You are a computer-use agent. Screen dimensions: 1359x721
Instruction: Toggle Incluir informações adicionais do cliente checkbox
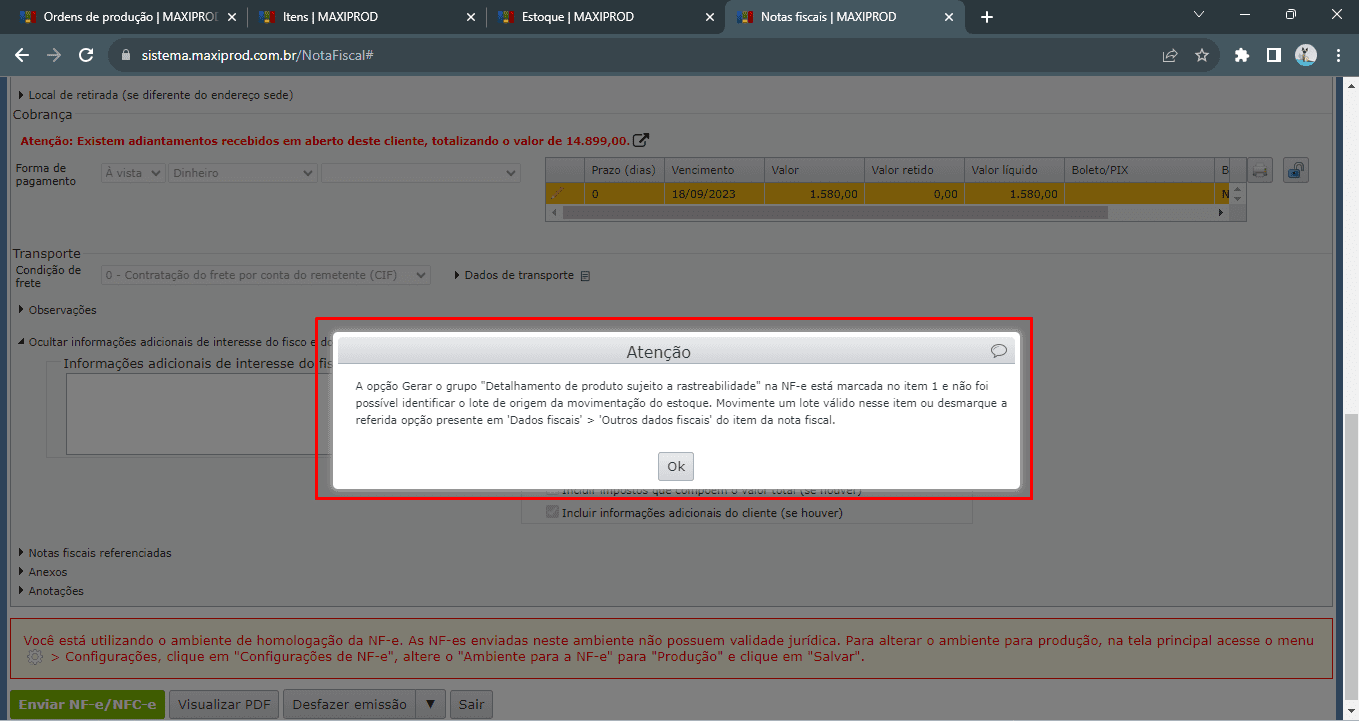click(552, 513)
